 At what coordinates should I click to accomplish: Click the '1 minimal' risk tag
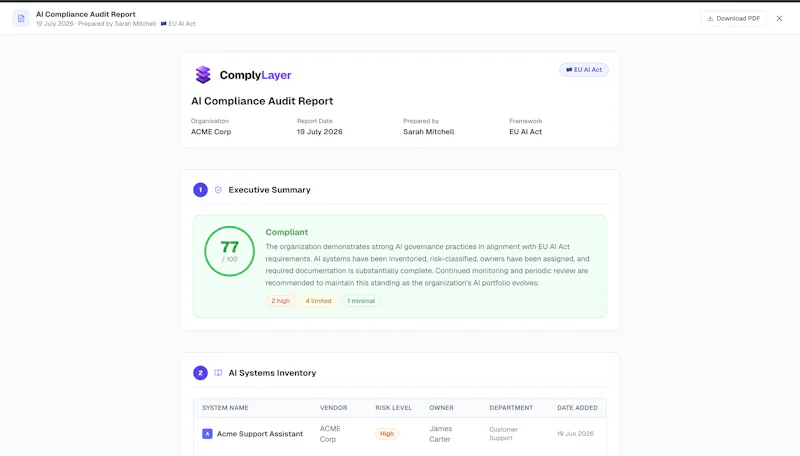[361, 301]
